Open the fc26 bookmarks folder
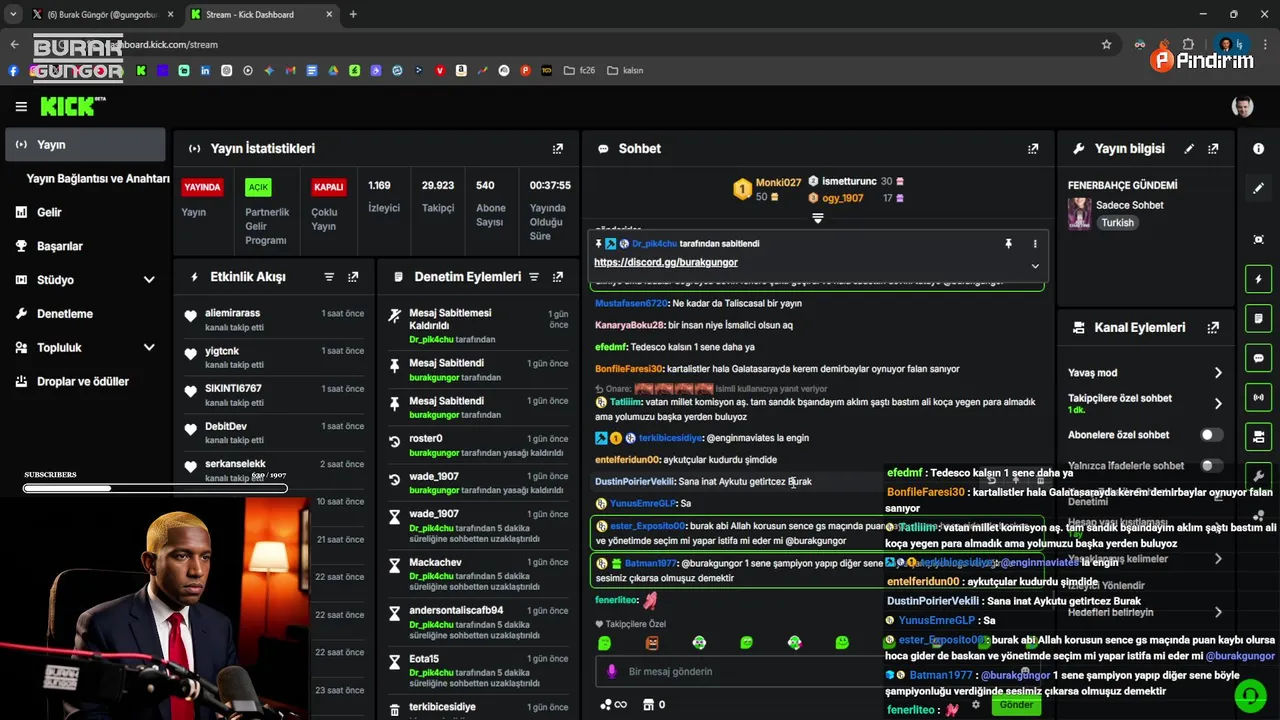Viewport: 1280px width, 720px height. click(580, 71)
